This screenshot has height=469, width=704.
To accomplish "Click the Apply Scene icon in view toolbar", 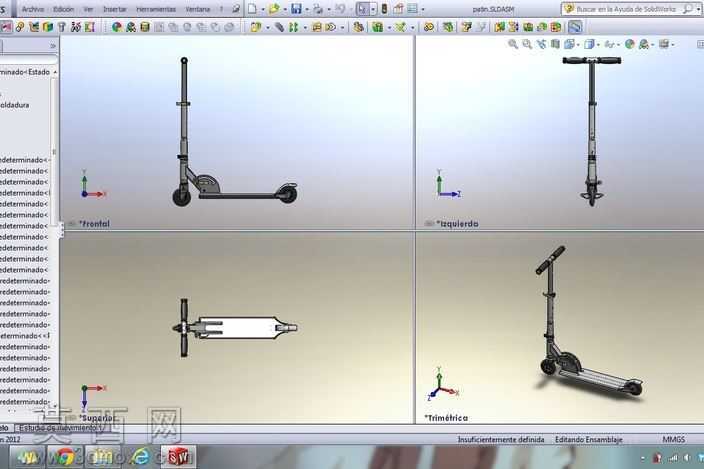I will pos(644,44).
